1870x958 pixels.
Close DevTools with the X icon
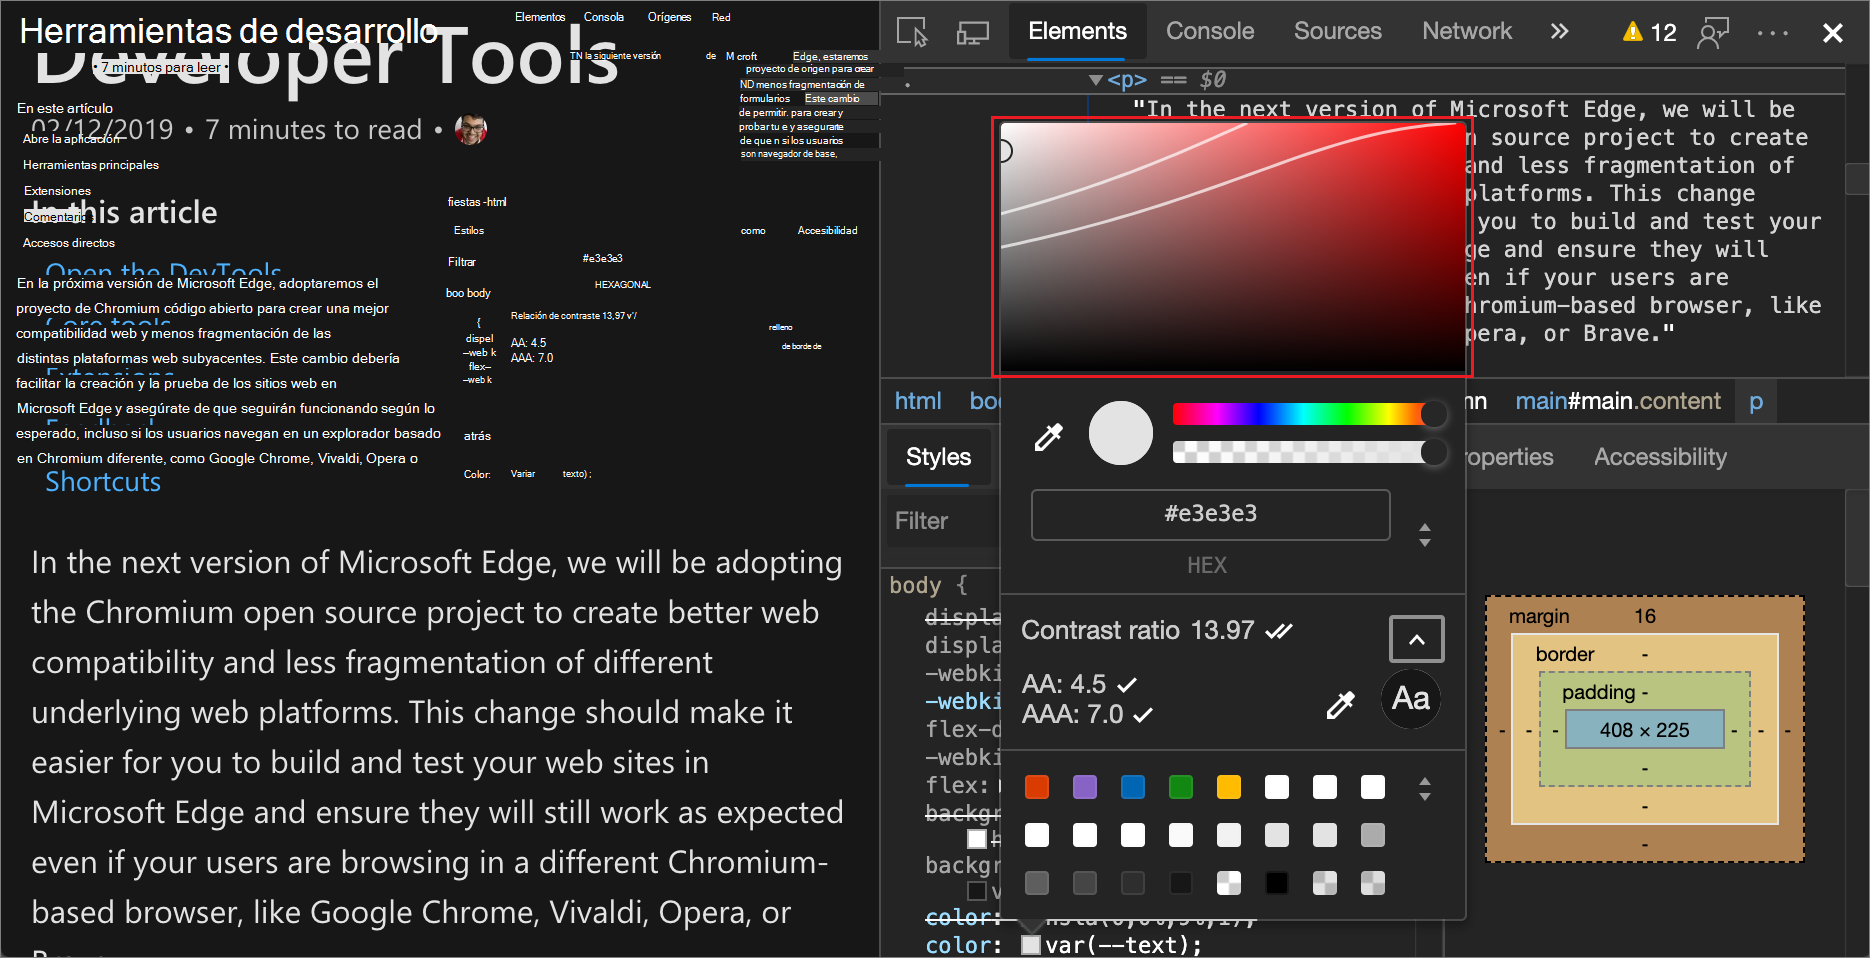[x=1833, y=33]
